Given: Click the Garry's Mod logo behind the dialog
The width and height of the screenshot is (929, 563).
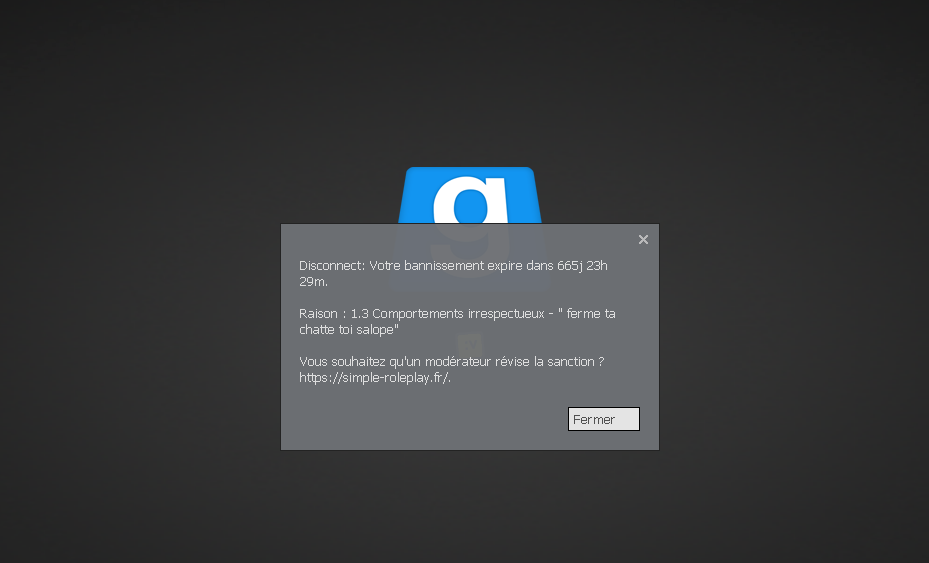Looking at the screenshot, I should tap(470, 195).
